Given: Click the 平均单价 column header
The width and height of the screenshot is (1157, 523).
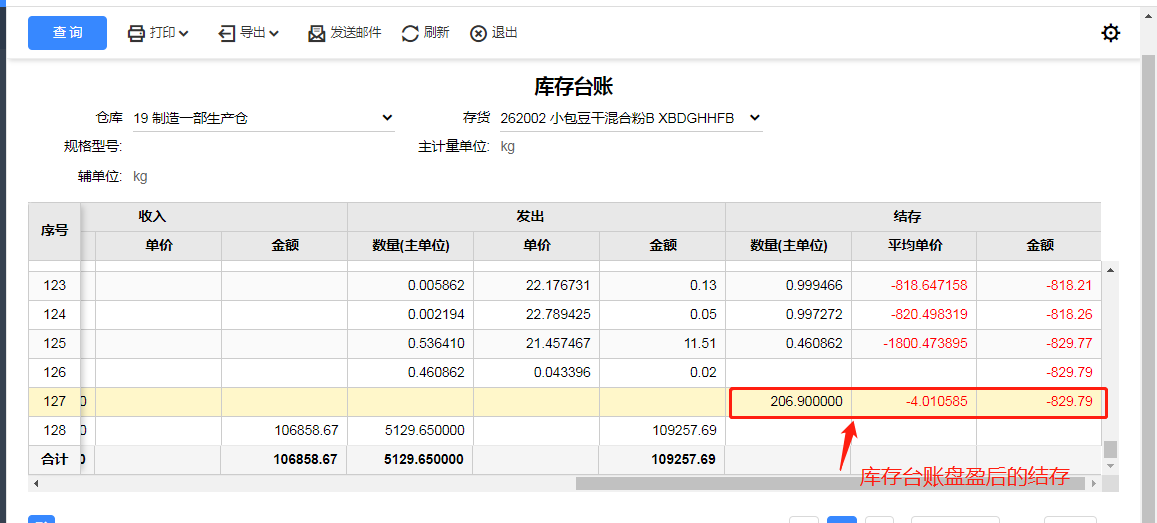Looking at the screenshot, I should coord(914,246).
